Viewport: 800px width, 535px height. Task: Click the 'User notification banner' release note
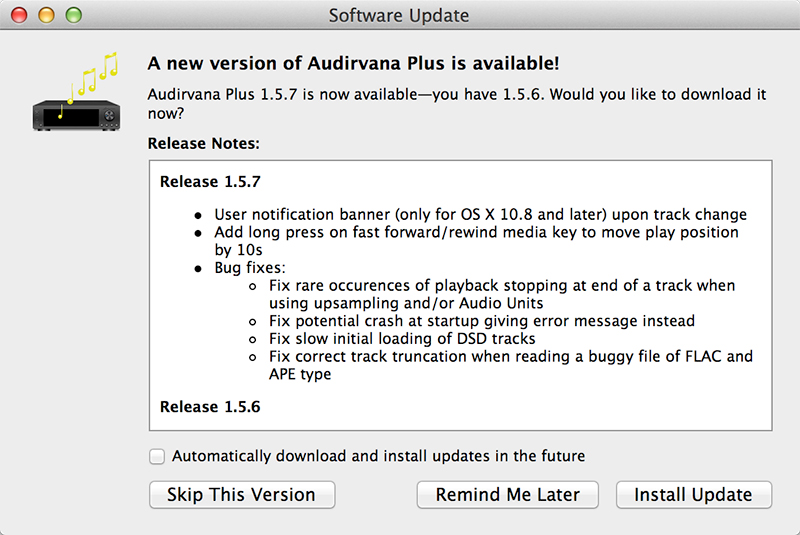tap(480, 214)
